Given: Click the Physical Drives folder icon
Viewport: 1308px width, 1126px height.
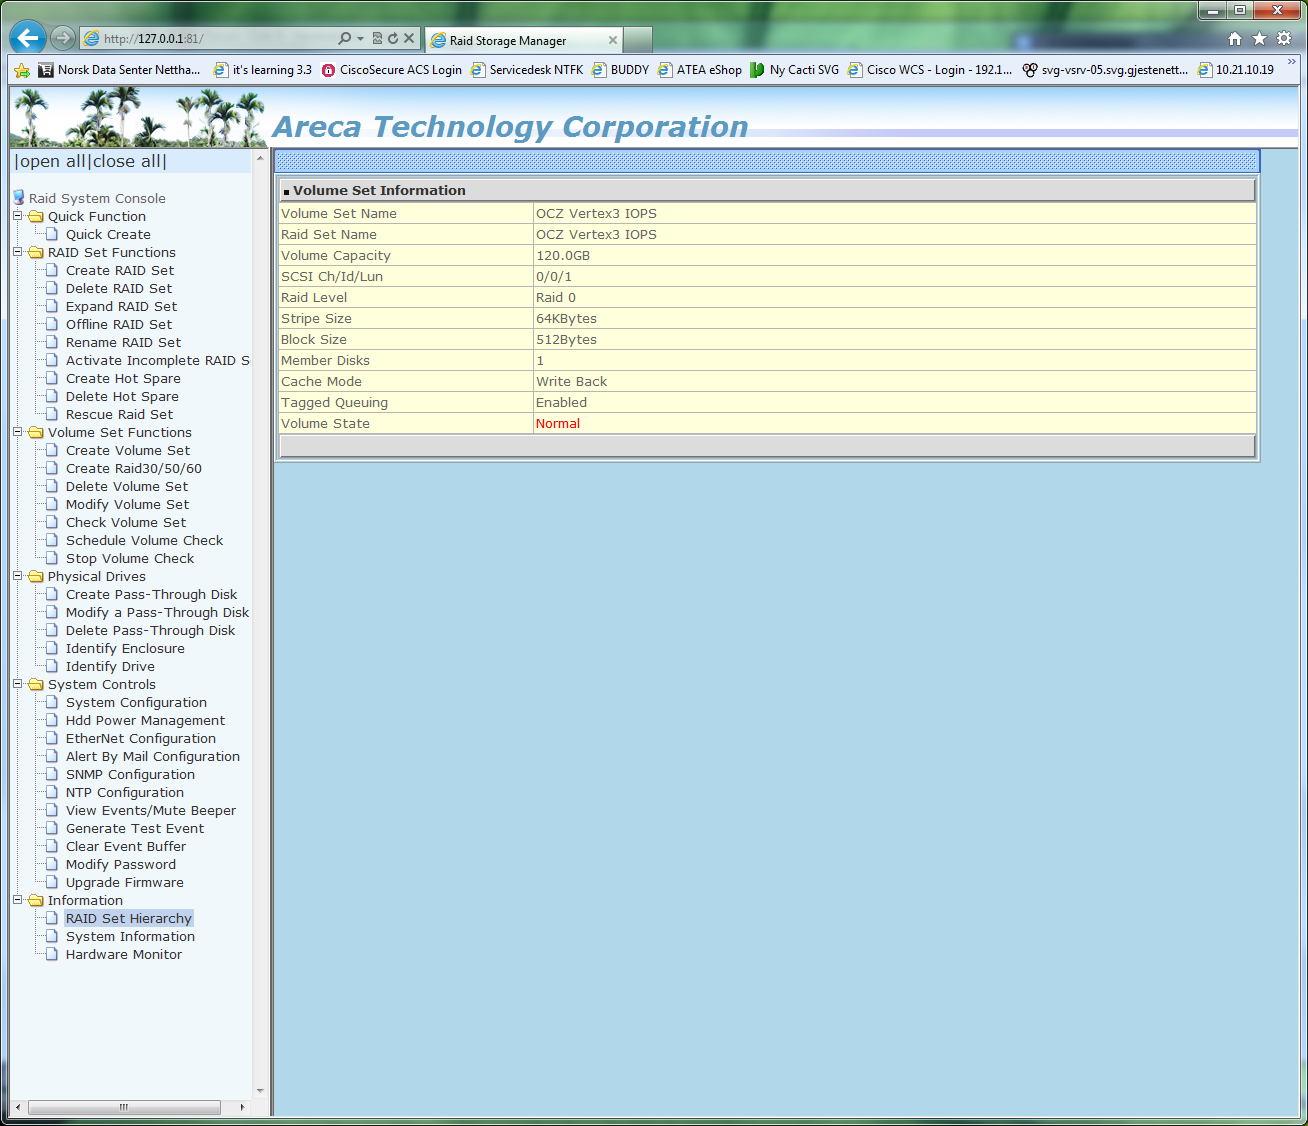Looking at the screenshot, I should (36, 576).
